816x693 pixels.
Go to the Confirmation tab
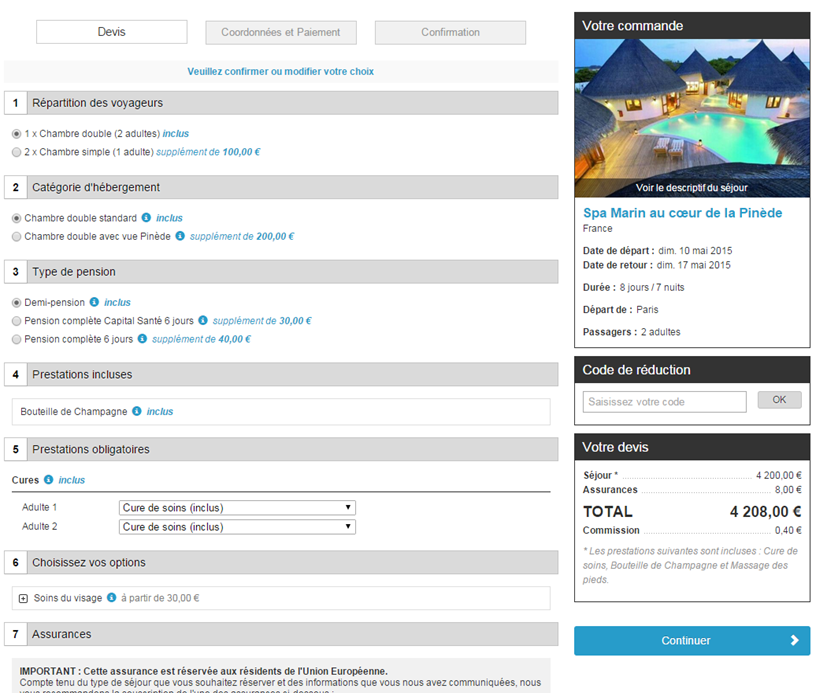450,32
